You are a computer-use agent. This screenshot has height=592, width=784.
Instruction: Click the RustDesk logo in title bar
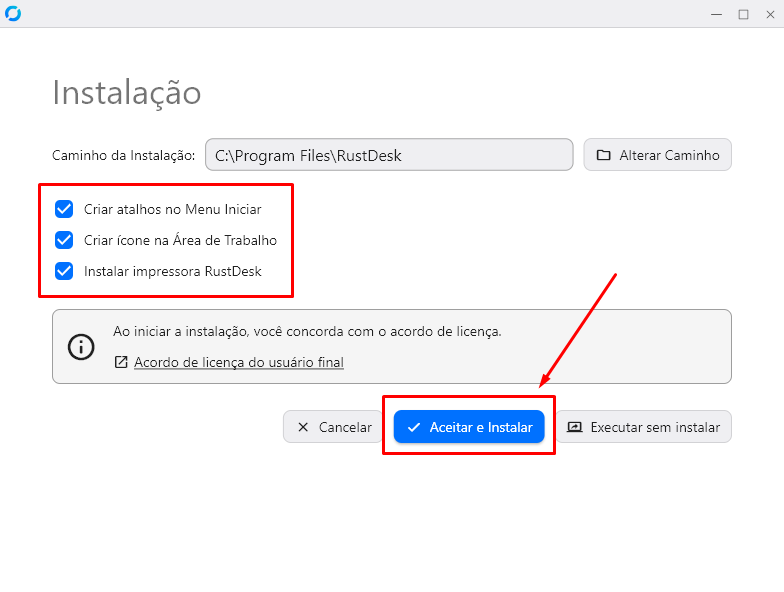click(x=13, y=14)
